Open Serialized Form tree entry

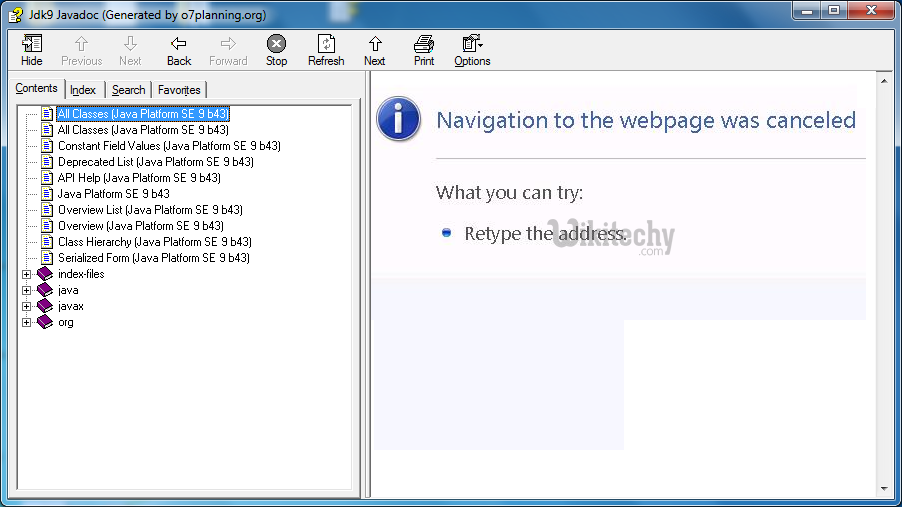click(x=153, y=258)
